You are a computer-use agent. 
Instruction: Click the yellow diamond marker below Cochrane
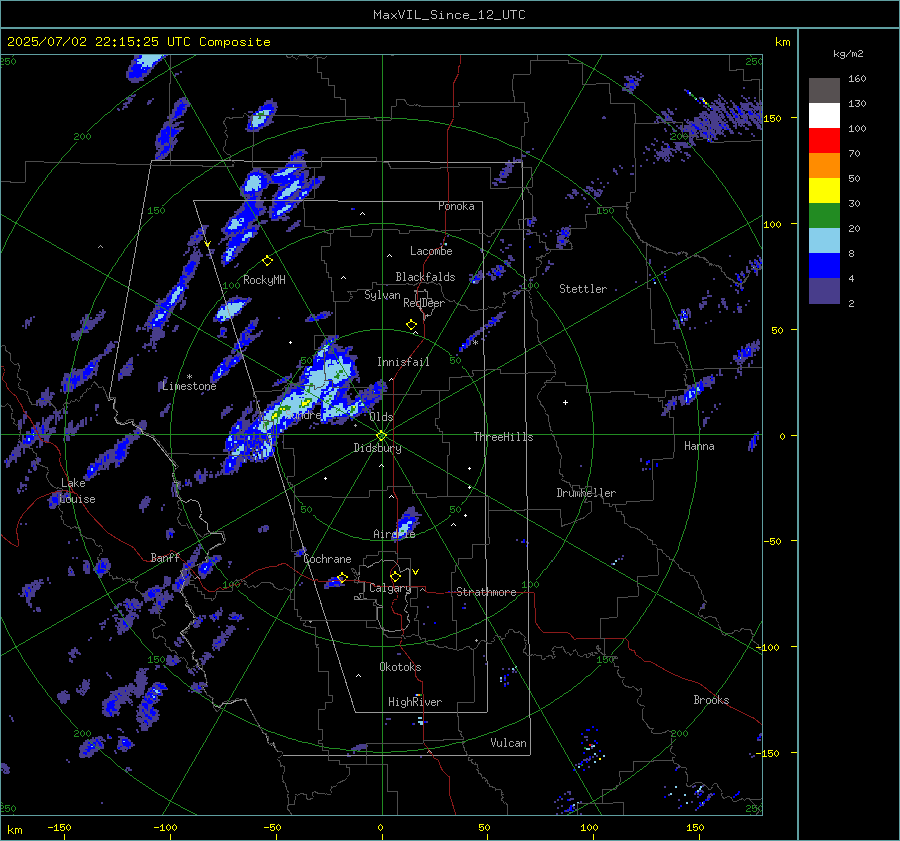click(x=342, y=577)
